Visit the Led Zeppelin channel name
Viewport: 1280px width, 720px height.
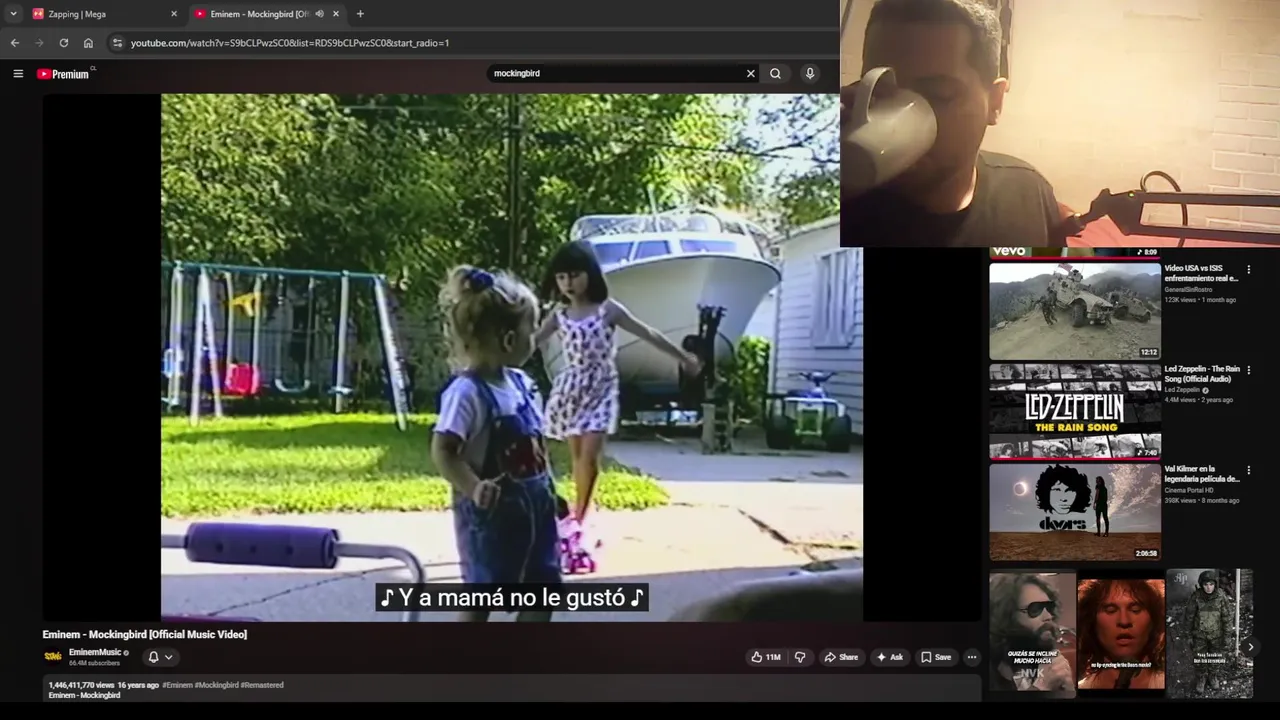pos(1182,390)
